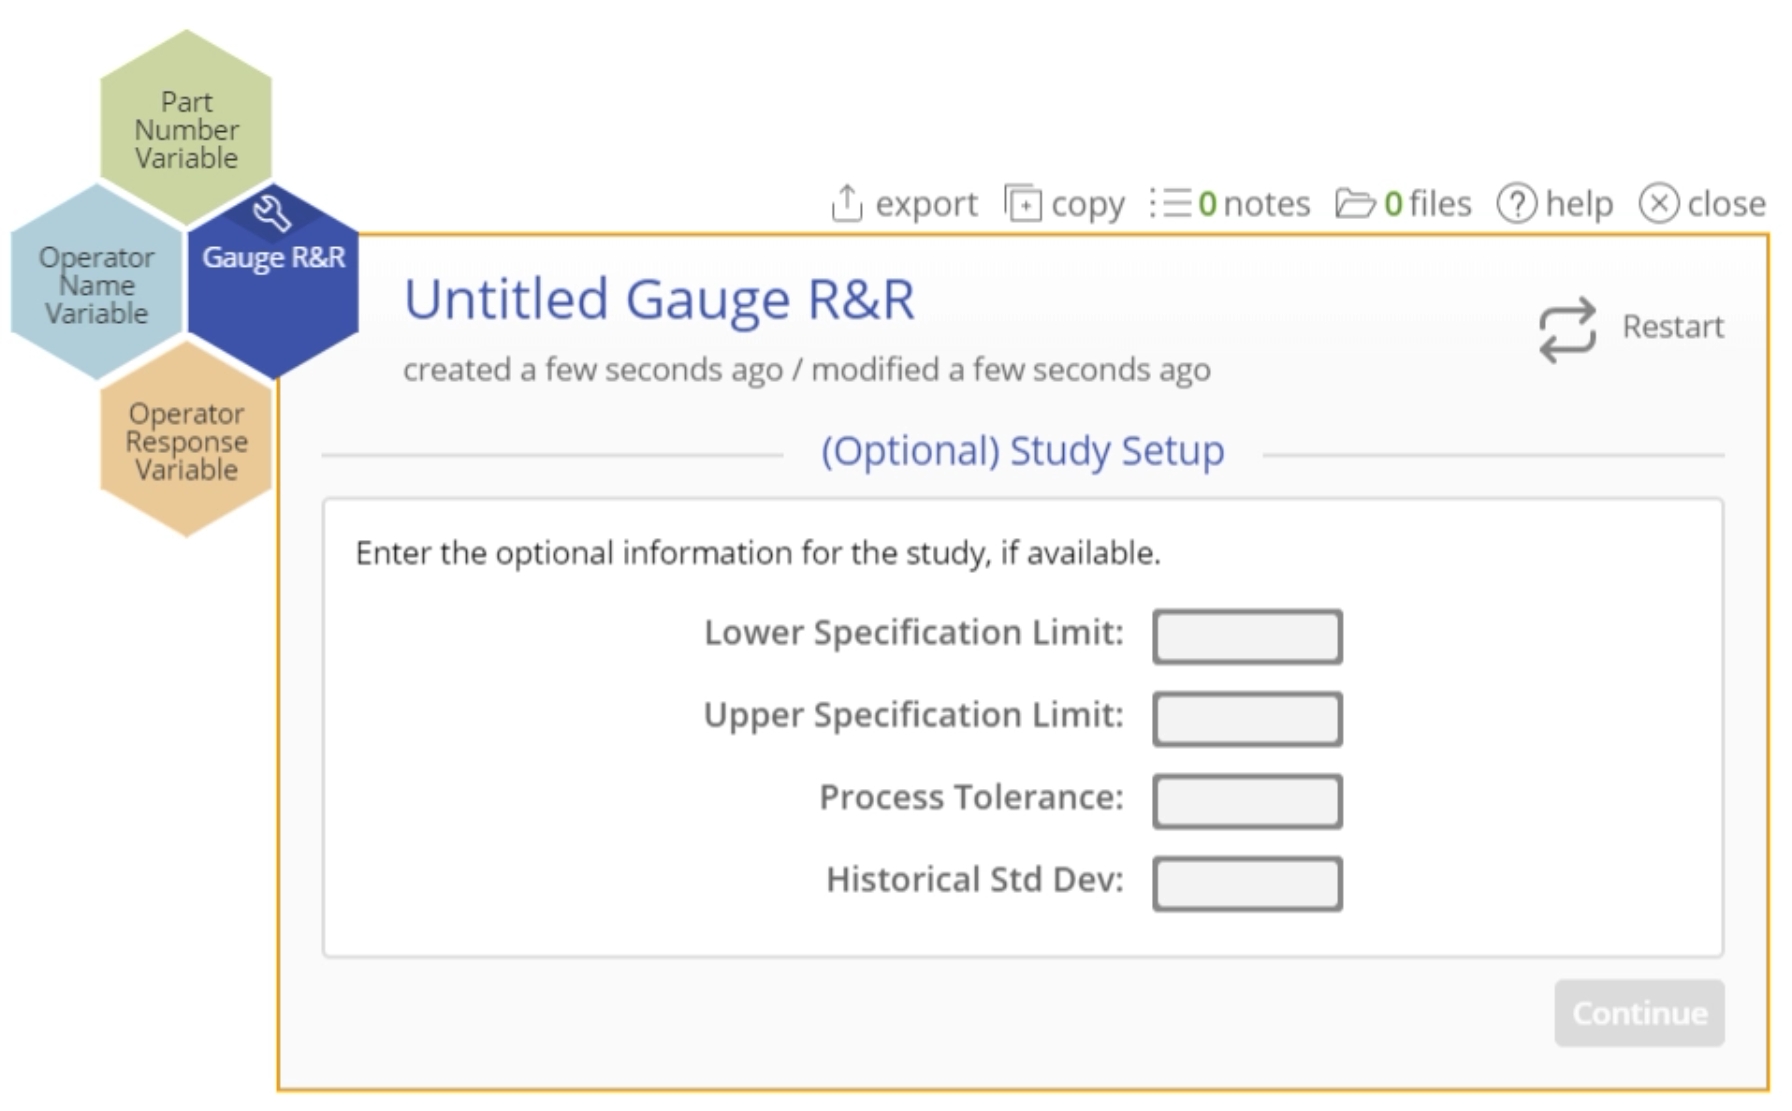This screenshot has width=1792, height=1111.
Task: Click the help question mark icon
Action: [x=1516, y=204]
